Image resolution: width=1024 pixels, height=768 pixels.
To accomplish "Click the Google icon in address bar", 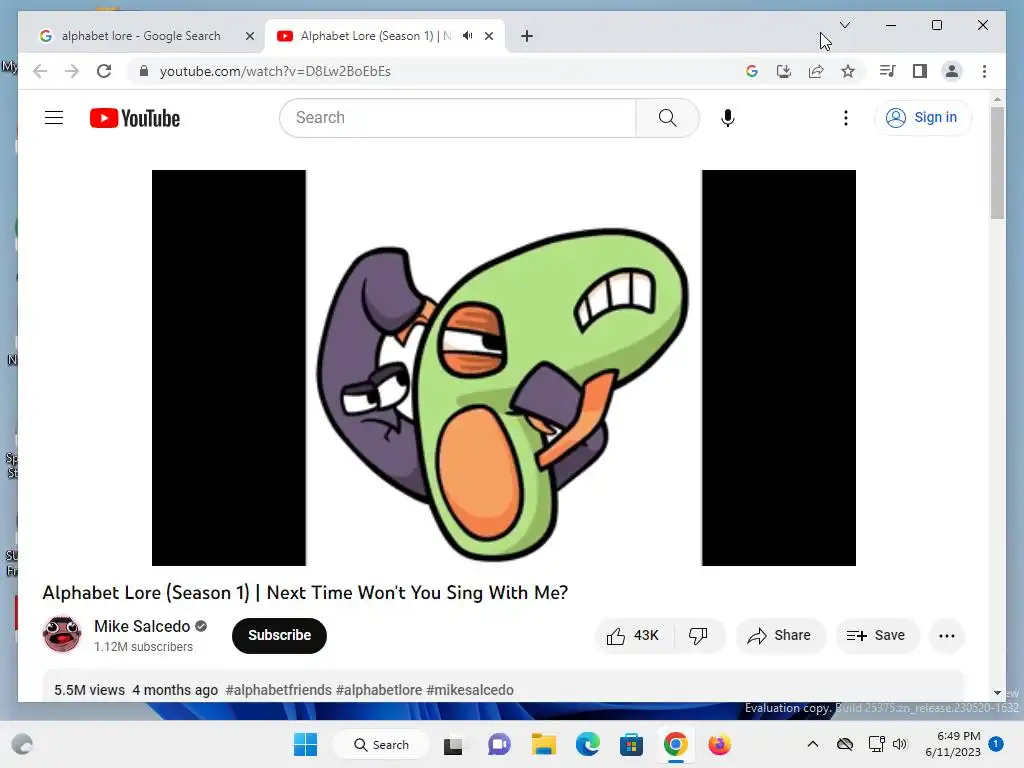I will (x=752, y=71).
